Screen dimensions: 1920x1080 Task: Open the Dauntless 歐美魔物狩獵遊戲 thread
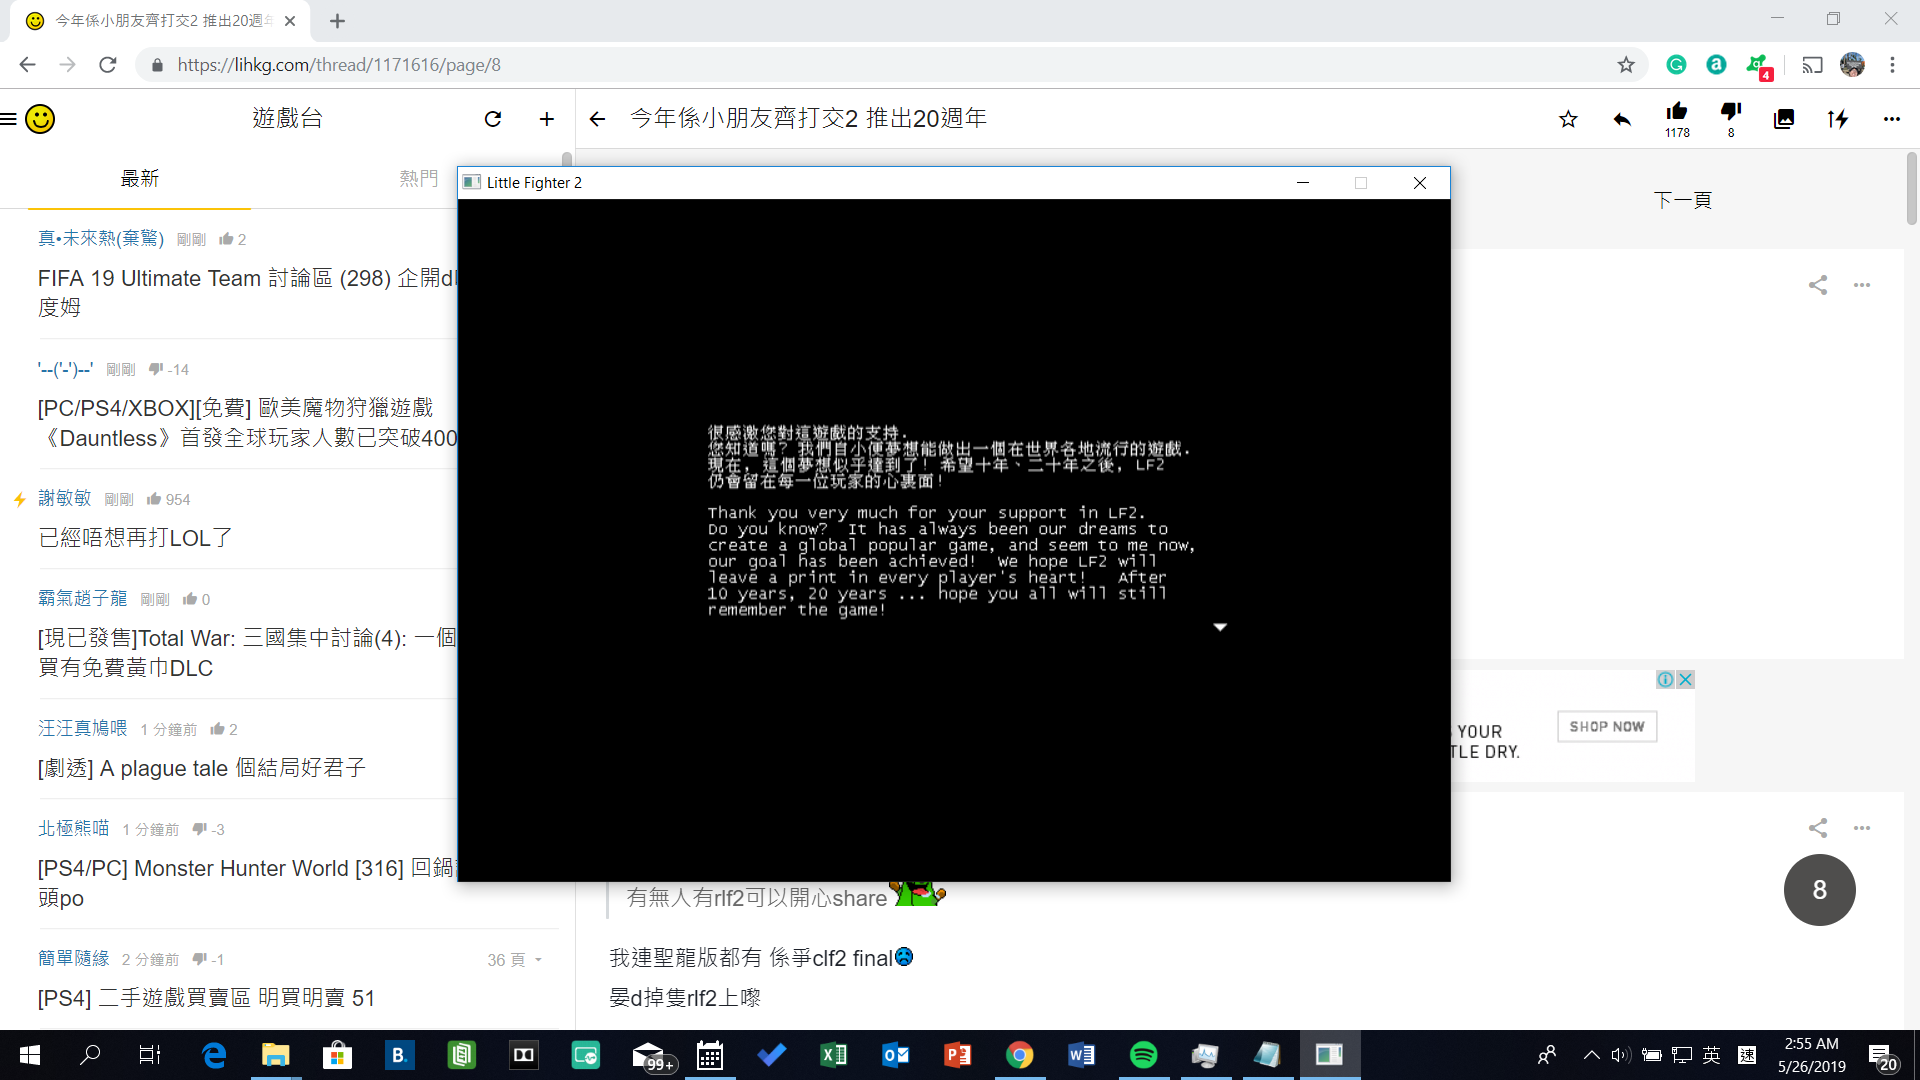pyautogui.click(x=247, y=423)
